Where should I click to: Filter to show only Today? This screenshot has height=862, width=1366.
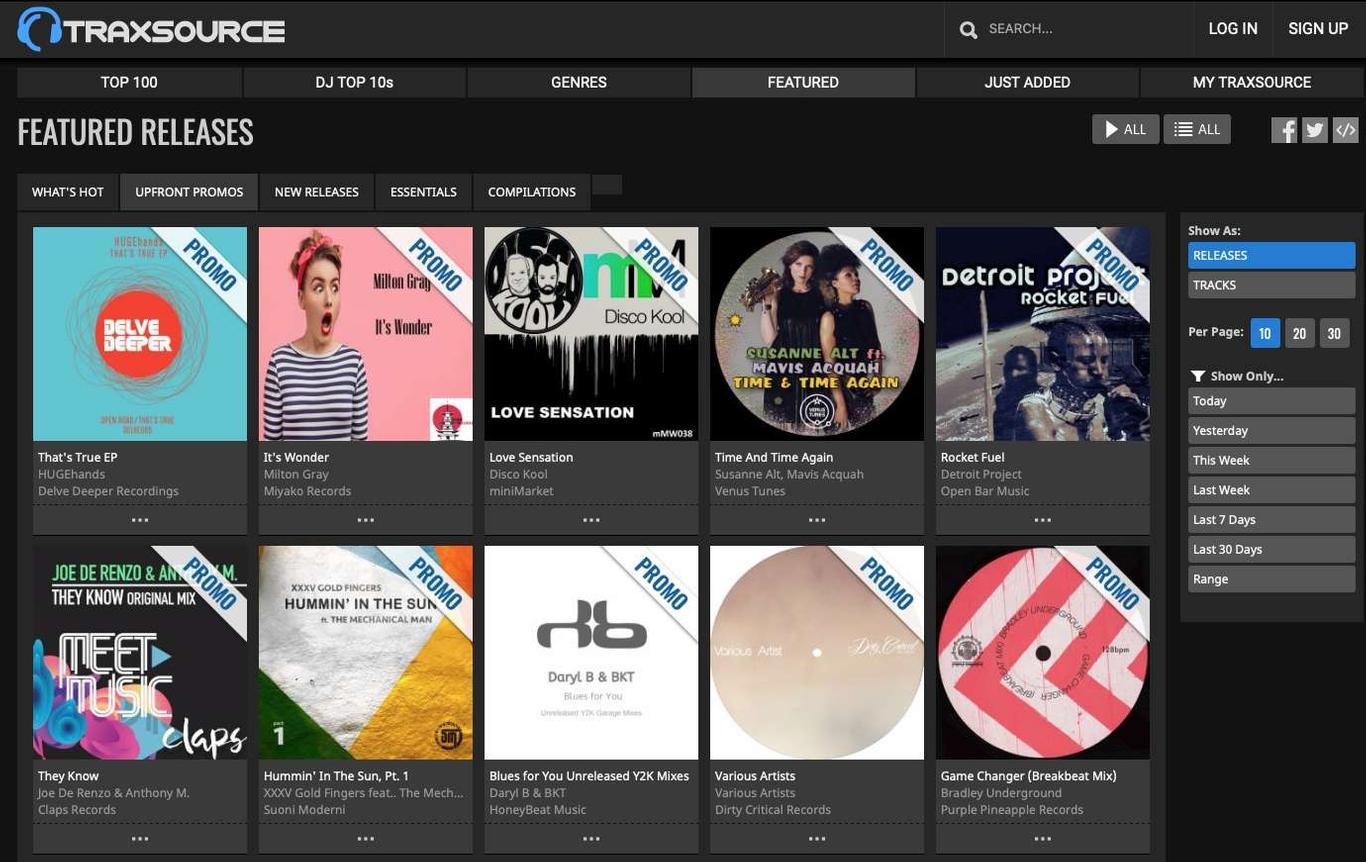[x=1271, y=401]
